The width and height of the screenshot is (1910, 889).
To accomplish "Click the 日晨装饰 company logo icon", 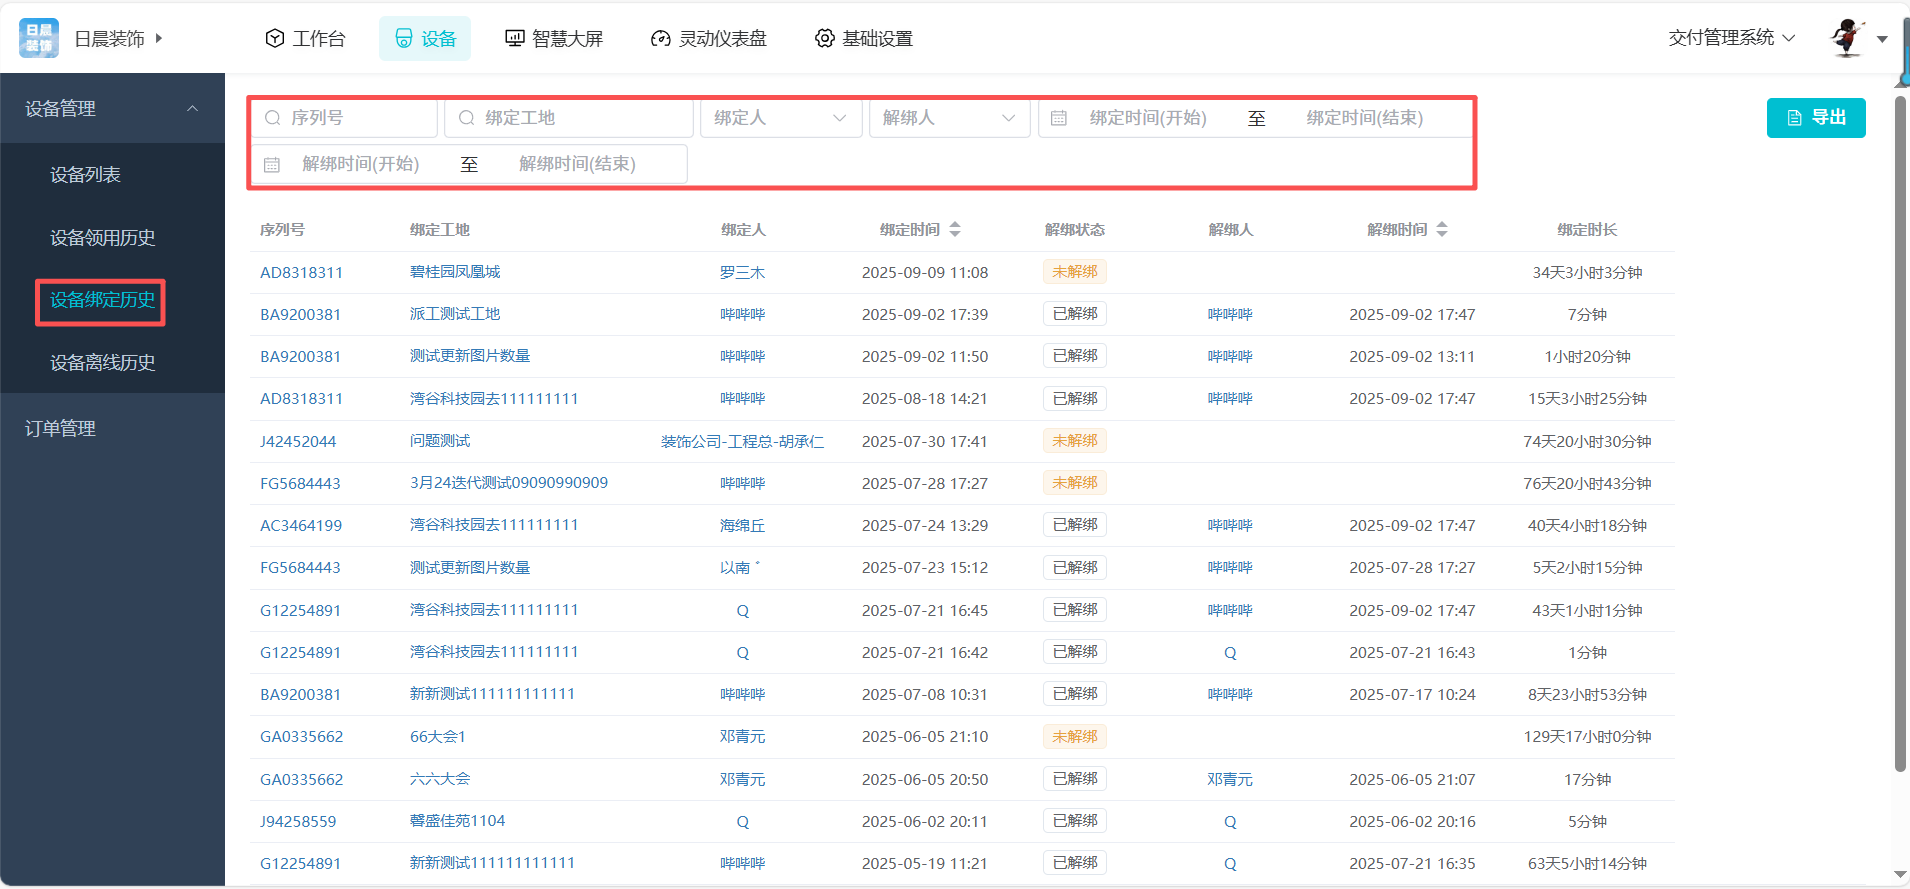I will pos(39,38).
